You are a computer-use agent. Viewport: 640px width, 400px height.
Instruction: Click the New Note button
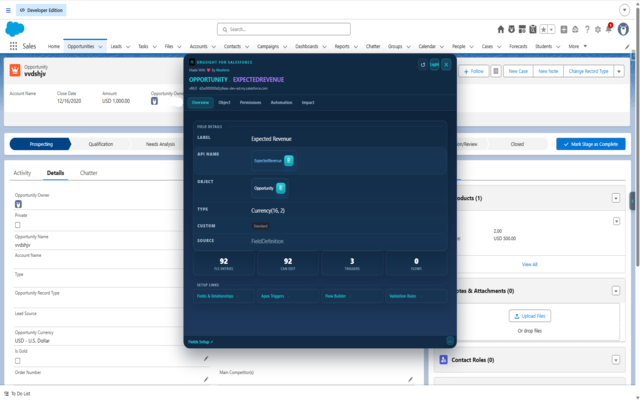click(x=548, y=71)
